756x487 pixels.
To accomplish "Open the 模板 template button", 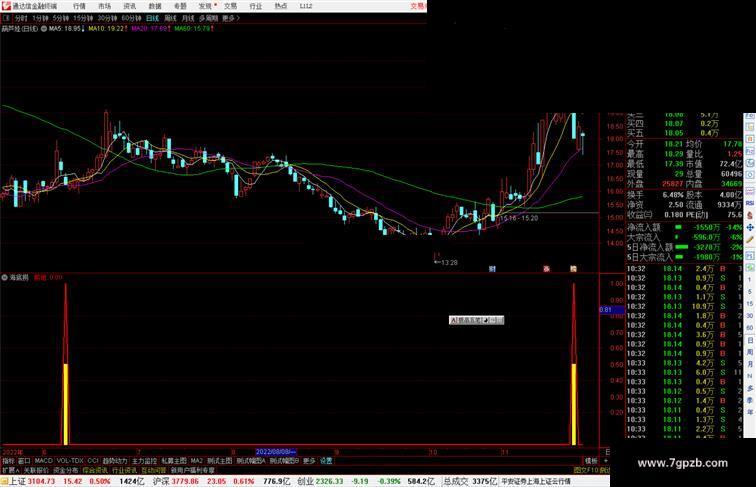I will 591,461.
